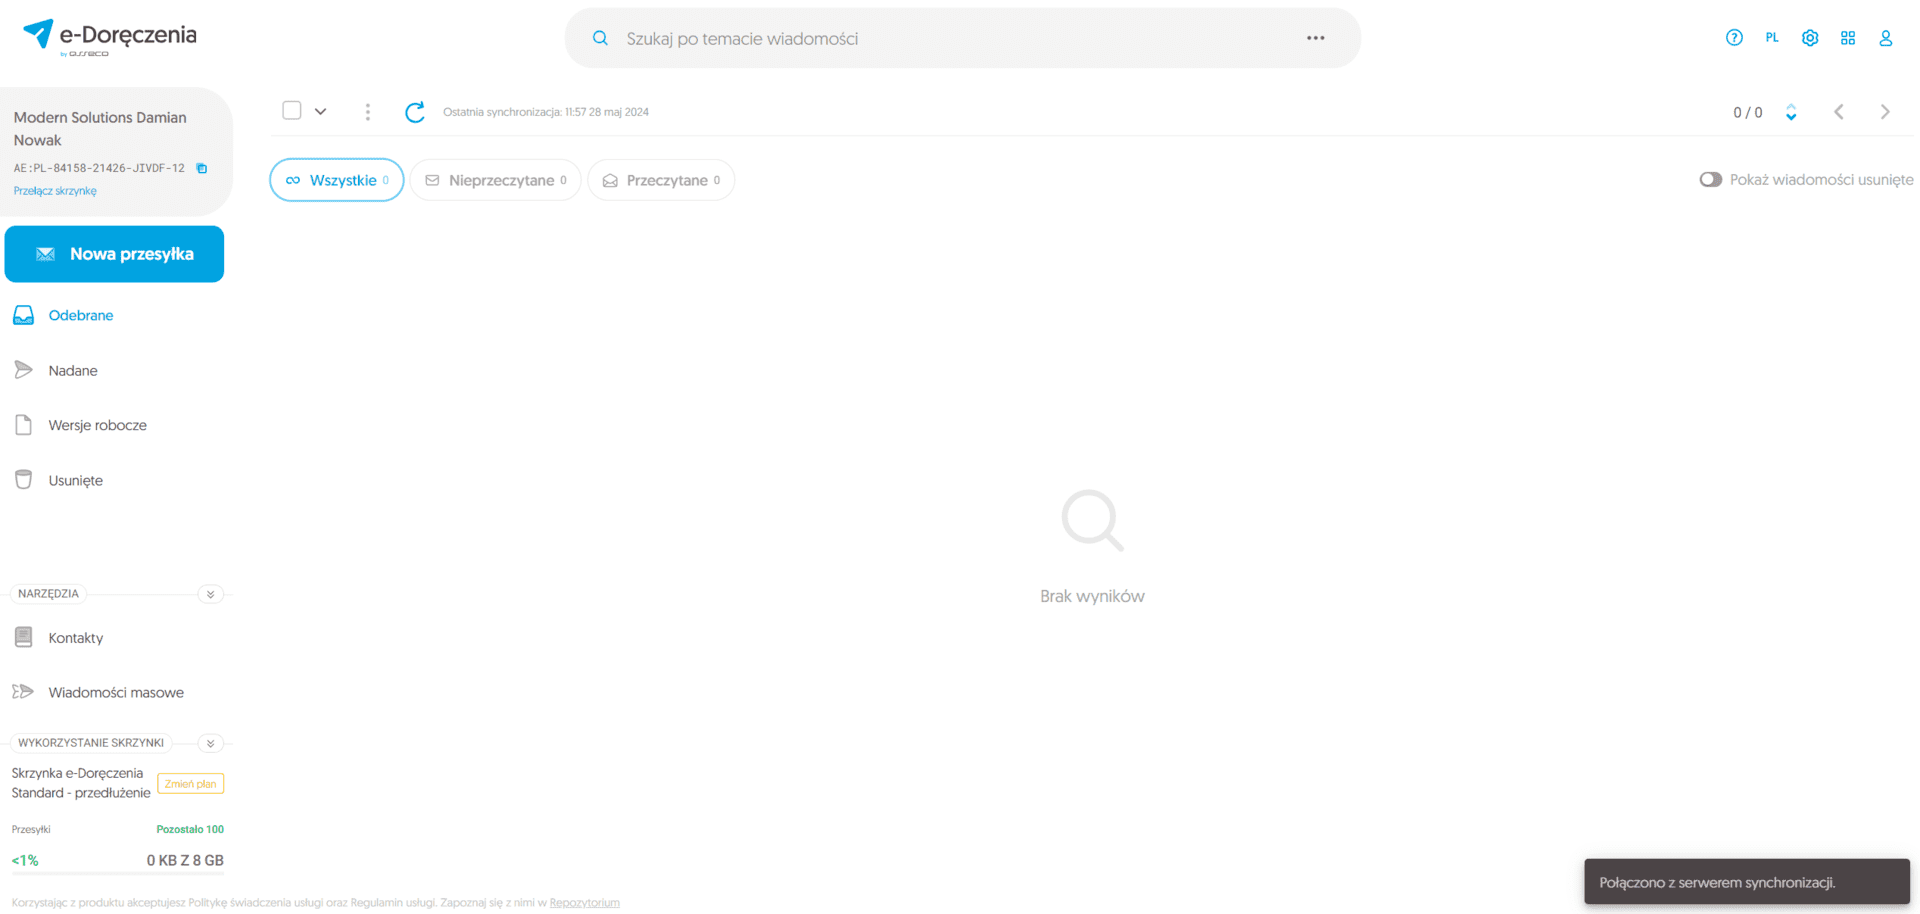The height and width of the screenshot is (914, 1920).
Task: Click the search magnifier icon
Action: 600,38
